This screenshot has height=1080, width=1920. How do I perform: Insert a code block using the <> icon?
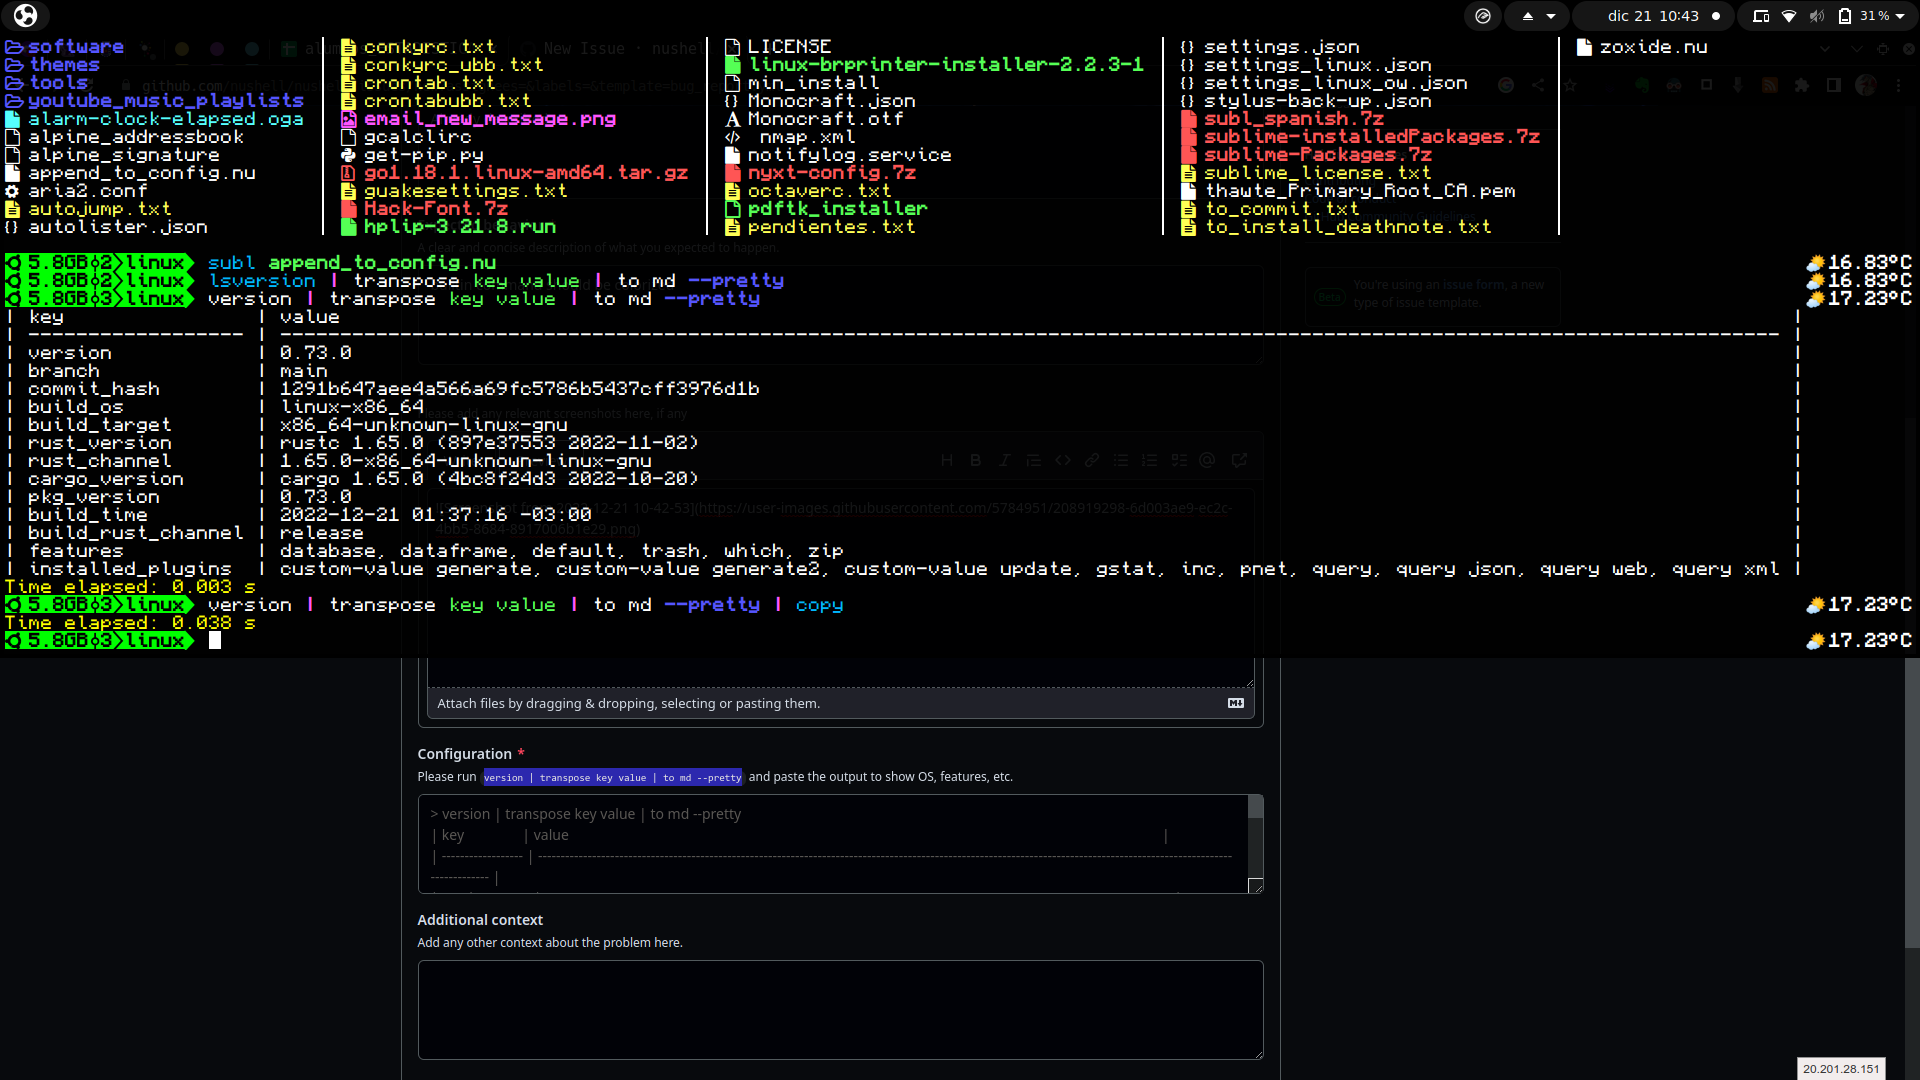(1063, 460)
